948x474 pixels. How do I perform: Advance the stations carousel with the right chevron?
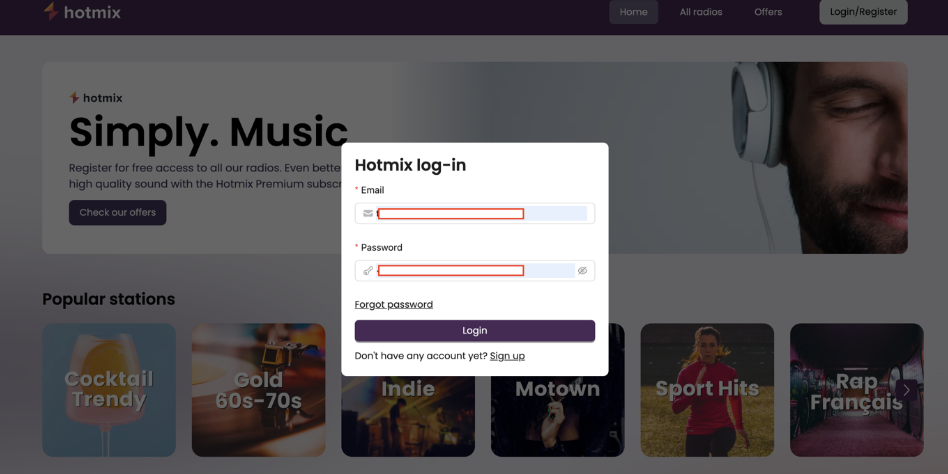[x=906, y=390]
